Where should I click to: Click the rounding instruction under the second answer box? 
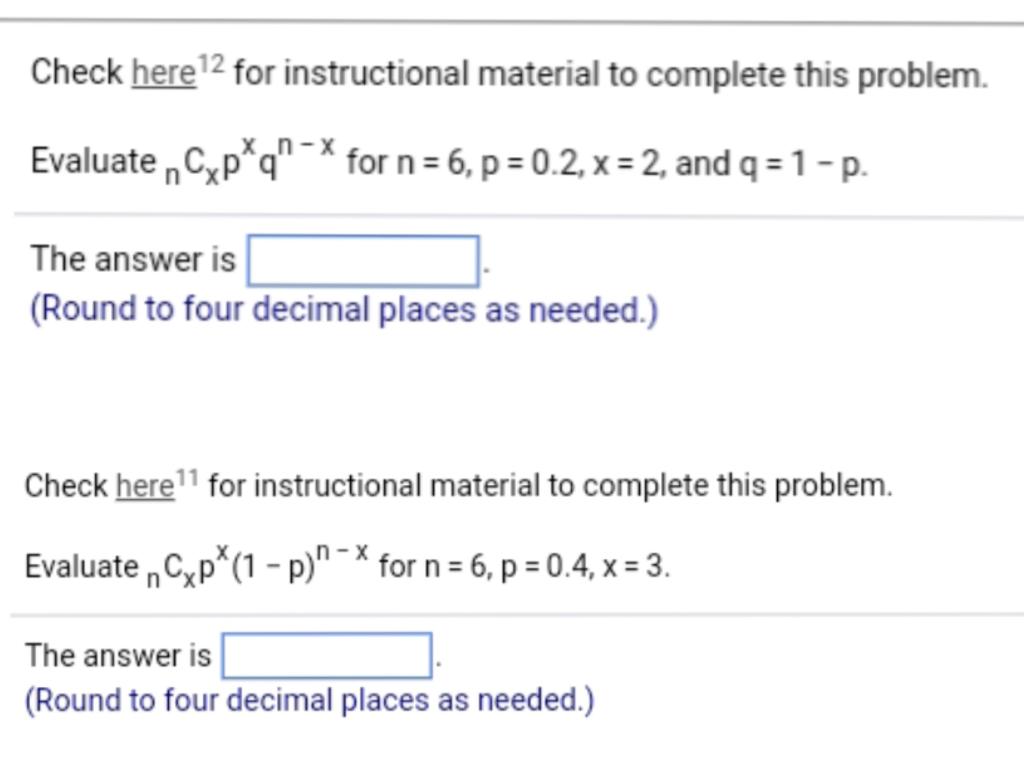pyautogui.click(x=310, y=701)
